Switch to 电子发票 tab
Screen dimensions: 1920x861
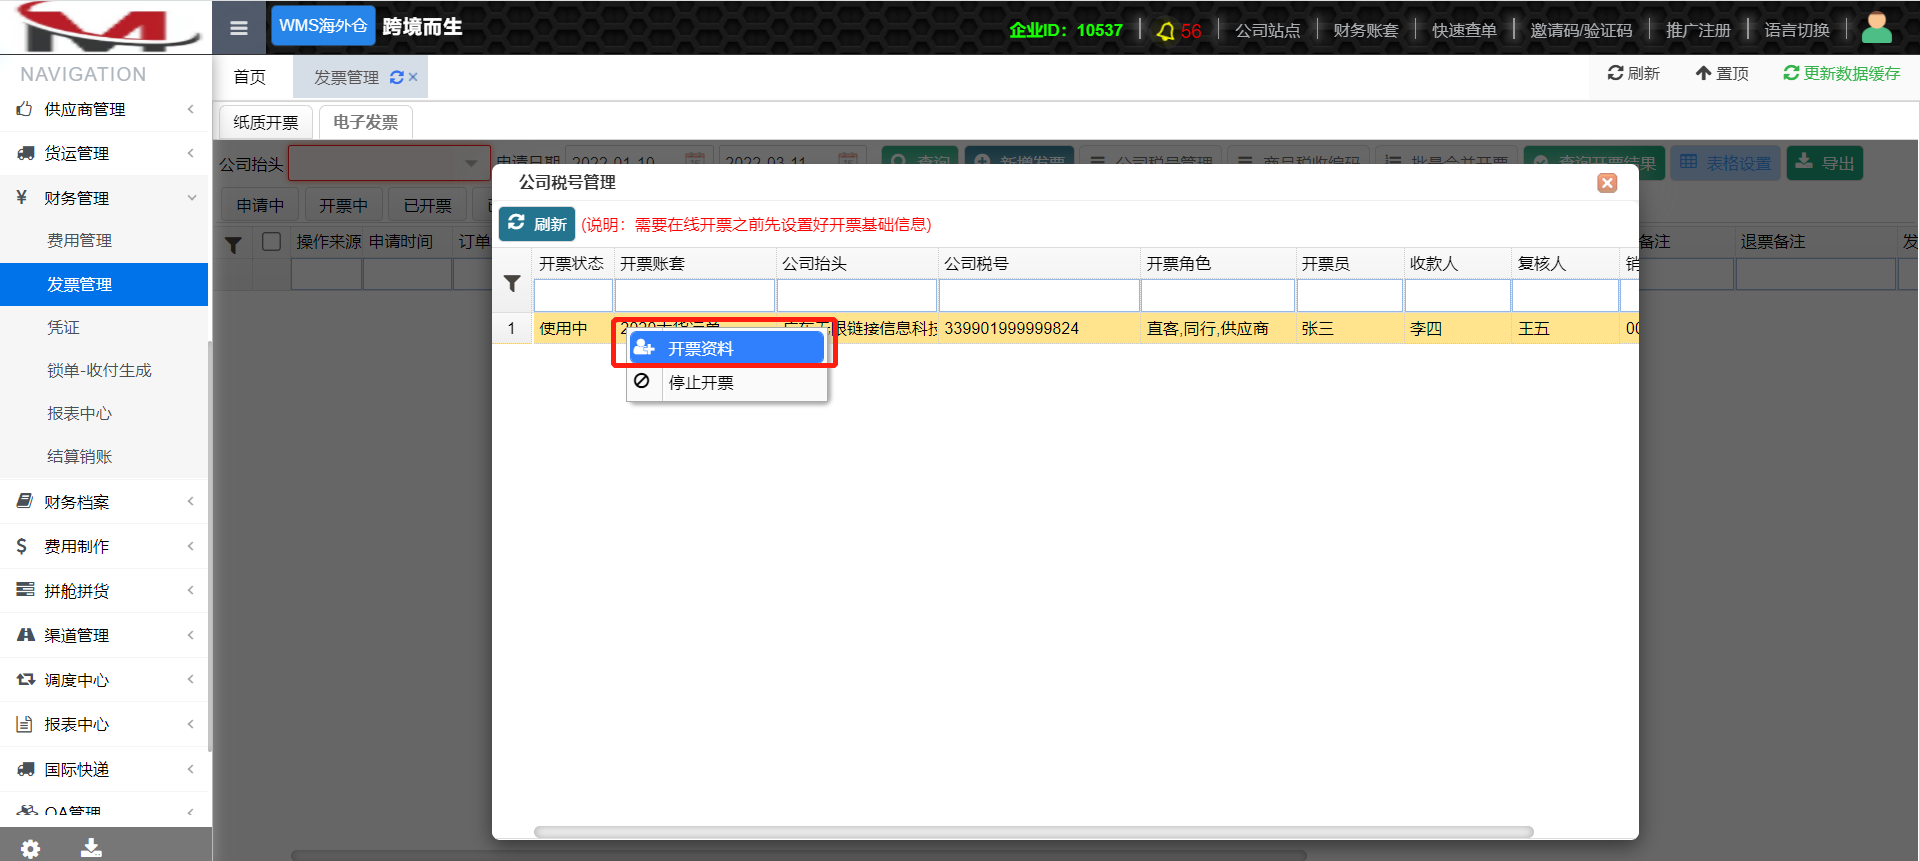[x=366, y=122]
